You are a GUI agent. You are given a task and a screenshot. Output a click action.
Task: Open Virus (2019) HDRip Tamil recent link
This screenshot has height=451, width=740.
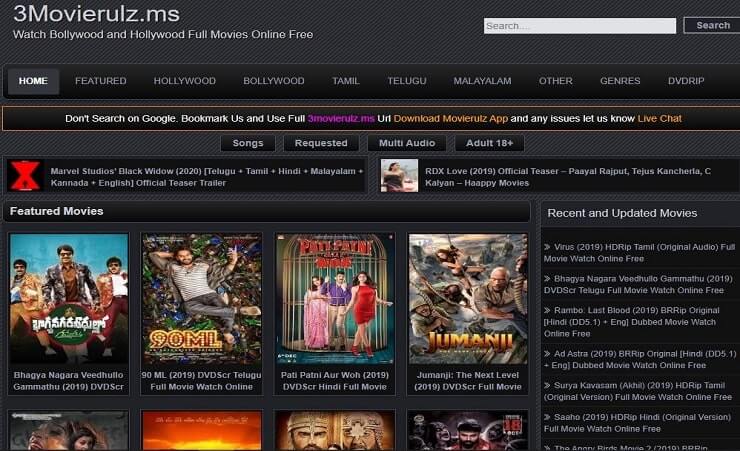(x=639, y=253)
